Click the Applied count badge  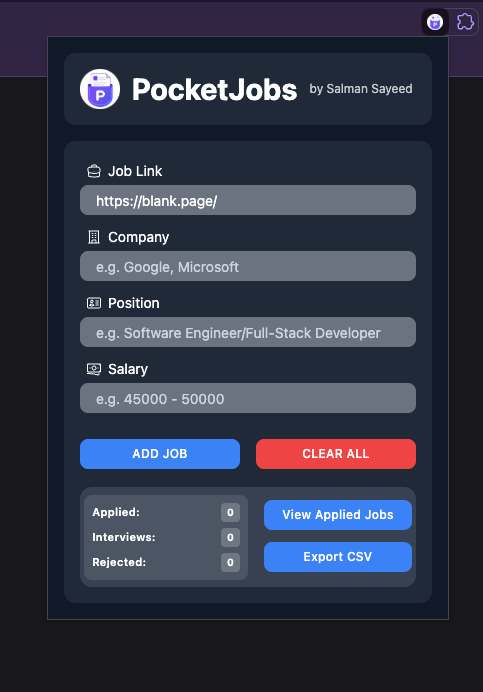point(230,512)
